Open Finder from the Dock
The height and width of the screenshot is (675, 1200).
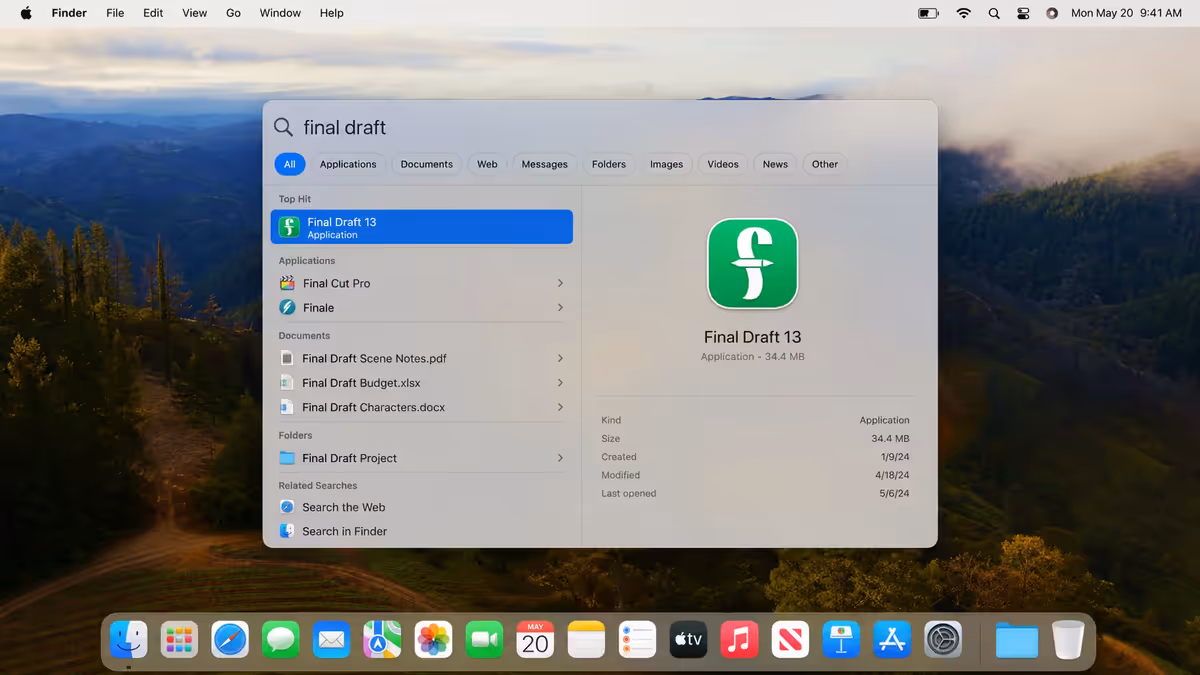pyautogui.click(x=129, y=640)
